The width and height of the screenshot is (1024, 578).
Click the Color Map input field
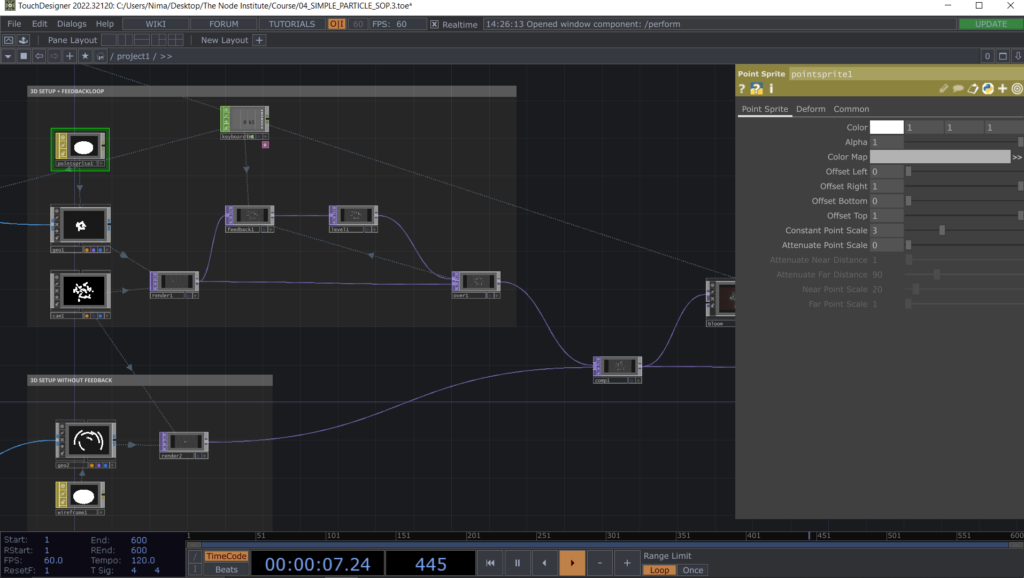click(940, 157)
